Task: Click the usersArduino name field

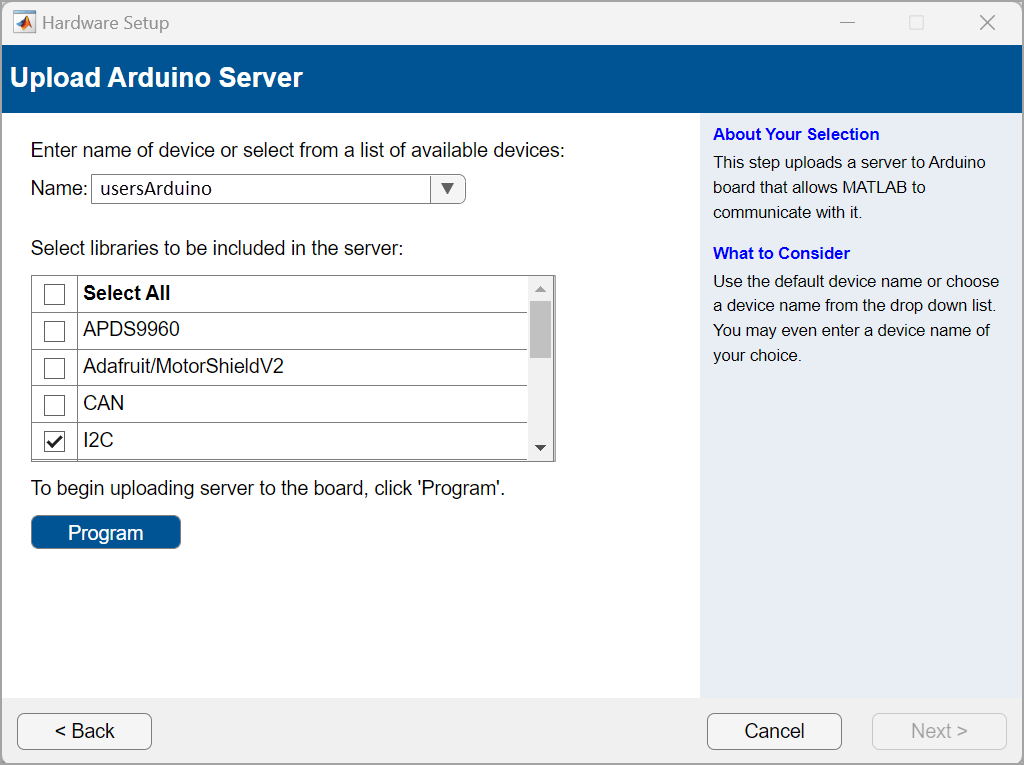Action: [x=260, y=189]
